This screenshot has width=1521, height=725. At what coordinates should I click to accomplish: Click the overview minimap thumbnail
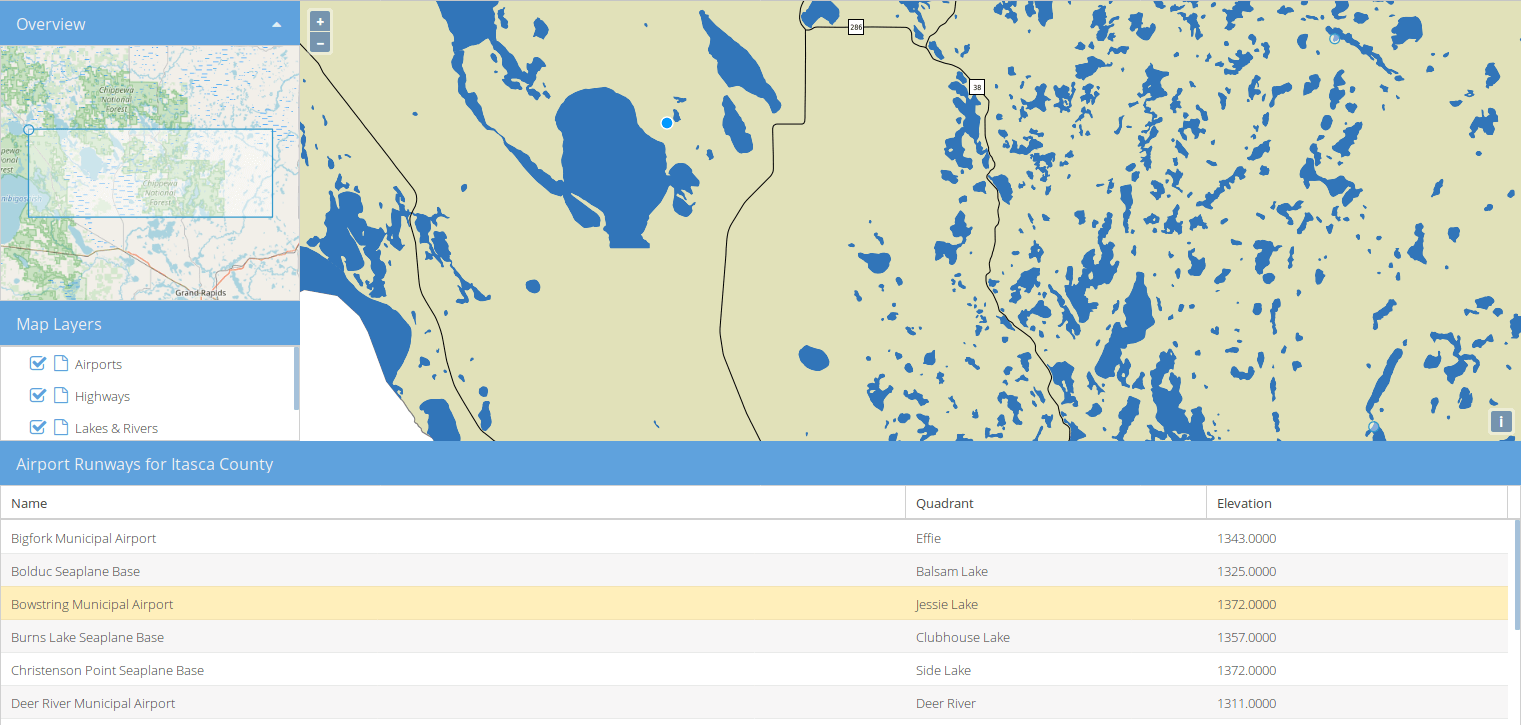[150, 173]
